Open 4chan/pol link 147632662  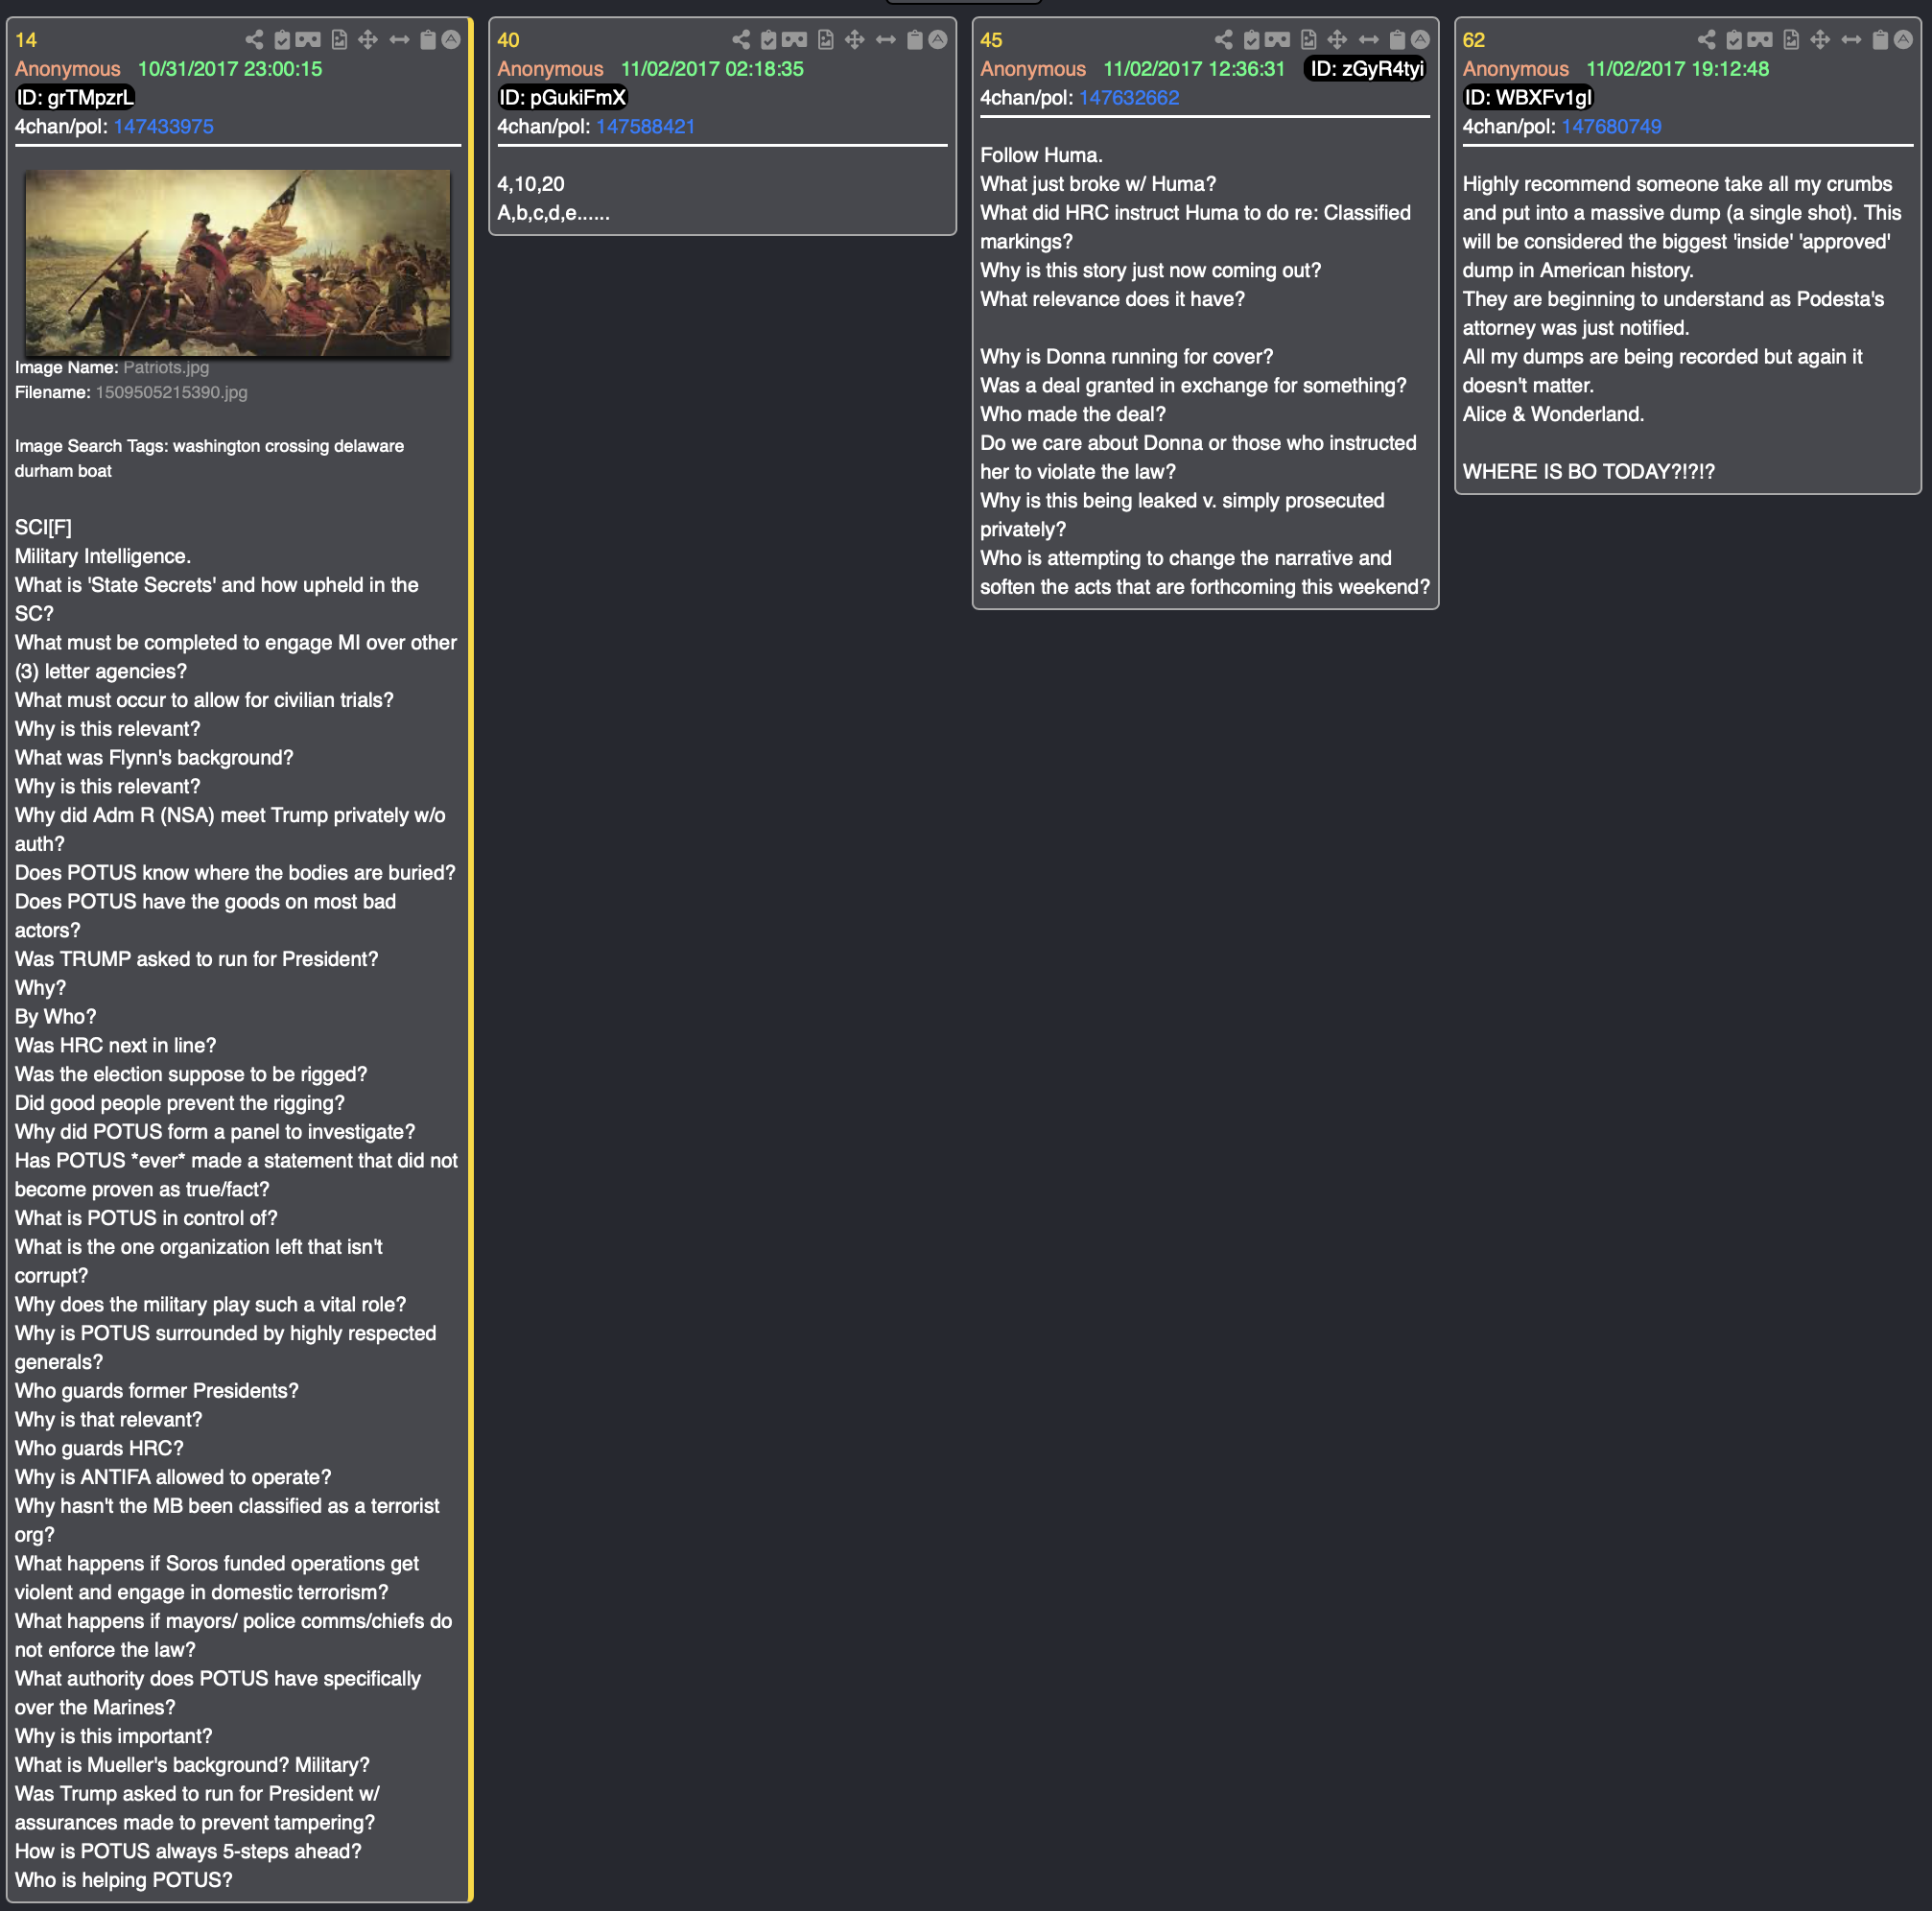1129,98
